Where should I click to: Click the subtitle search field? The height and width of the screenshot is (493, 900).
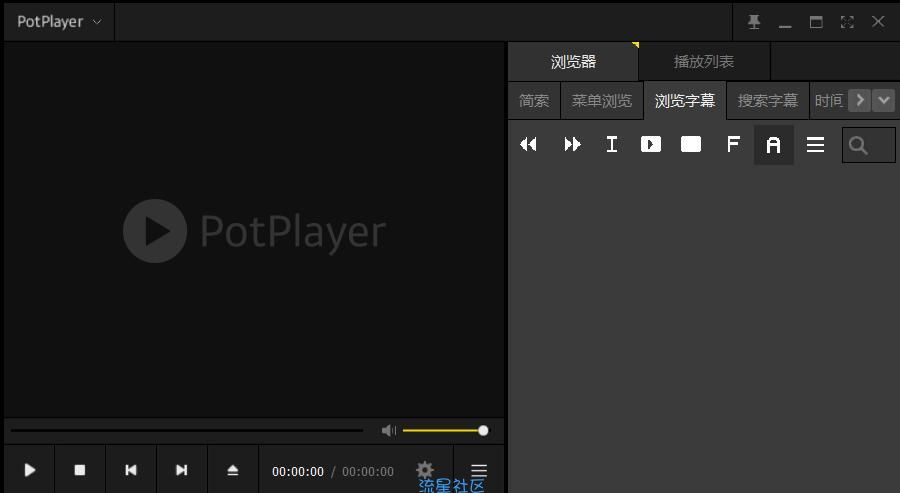pos(868,145)
